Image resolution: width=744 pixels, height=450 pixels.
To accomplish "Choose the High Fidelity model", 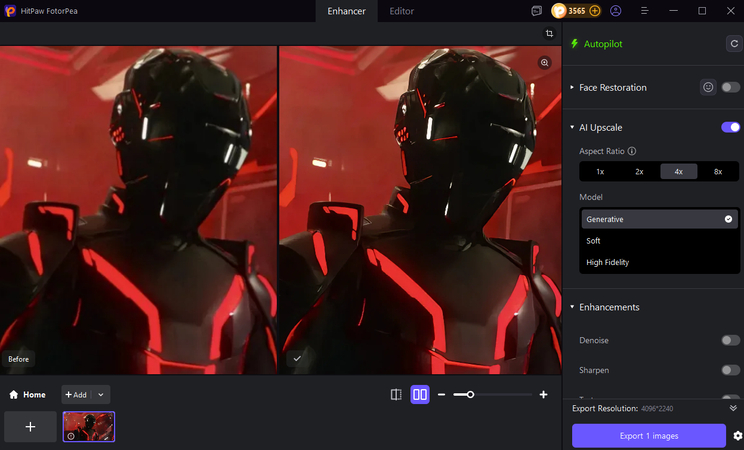I will pos(659,262).
